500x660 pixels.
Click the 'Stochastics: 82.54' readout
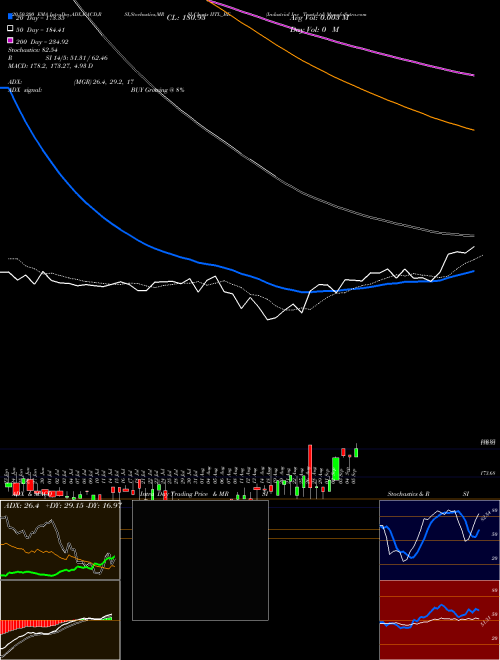click(33, 50)
